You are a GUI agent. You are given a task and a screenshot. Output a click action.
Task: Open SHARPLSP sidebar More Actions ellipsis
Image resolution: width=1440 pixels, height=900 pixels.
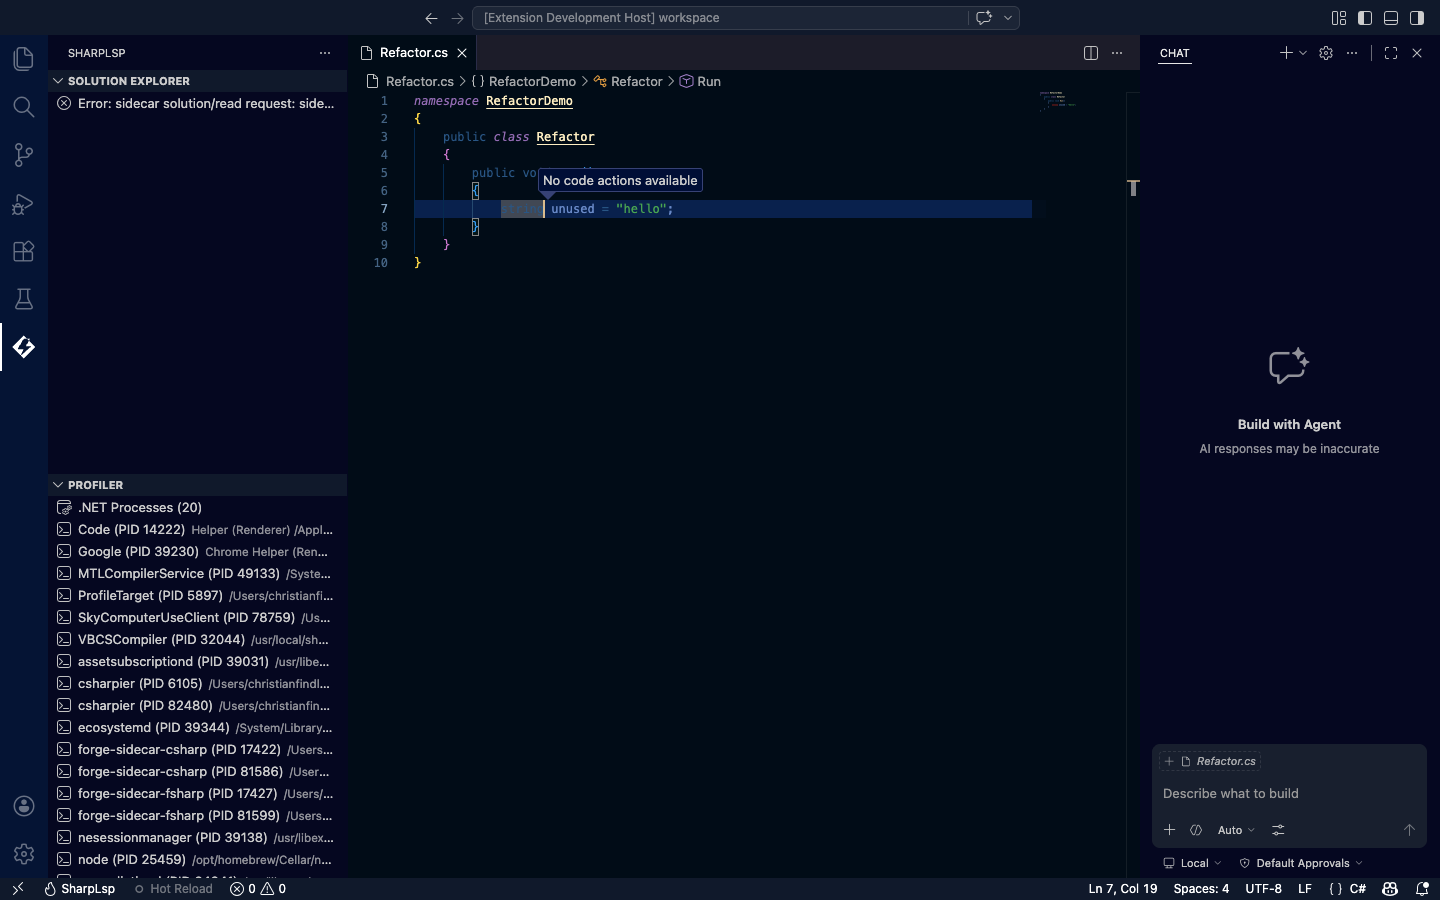click(x=325, y=53)
